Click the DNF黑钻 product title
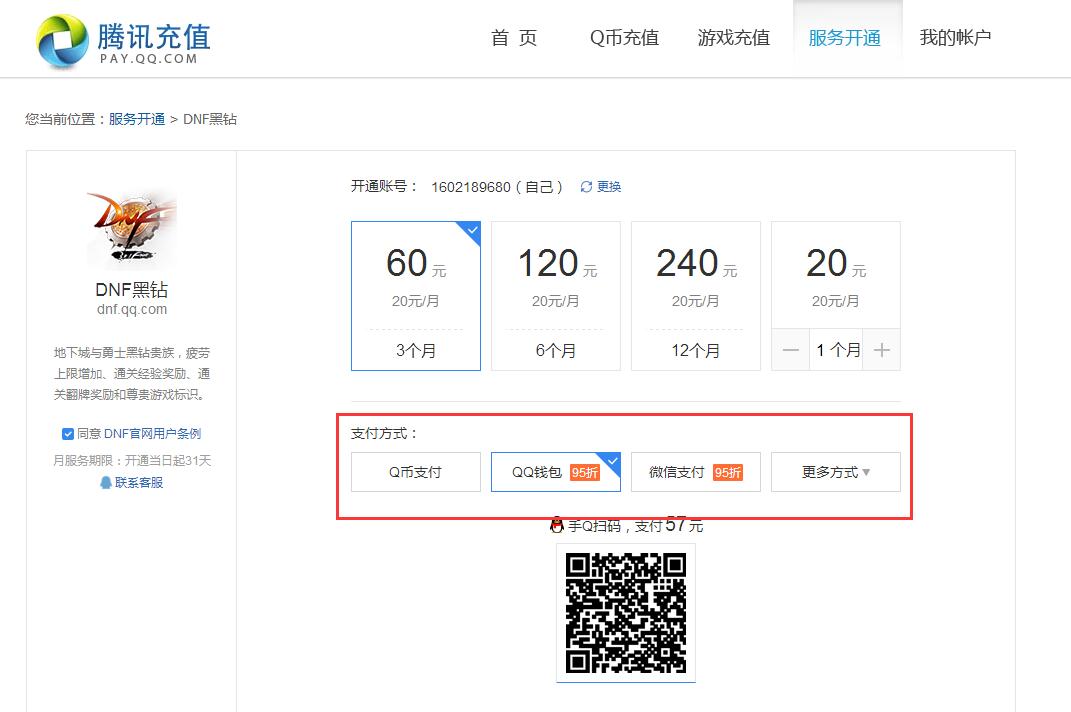 click(x=132, y=290)
